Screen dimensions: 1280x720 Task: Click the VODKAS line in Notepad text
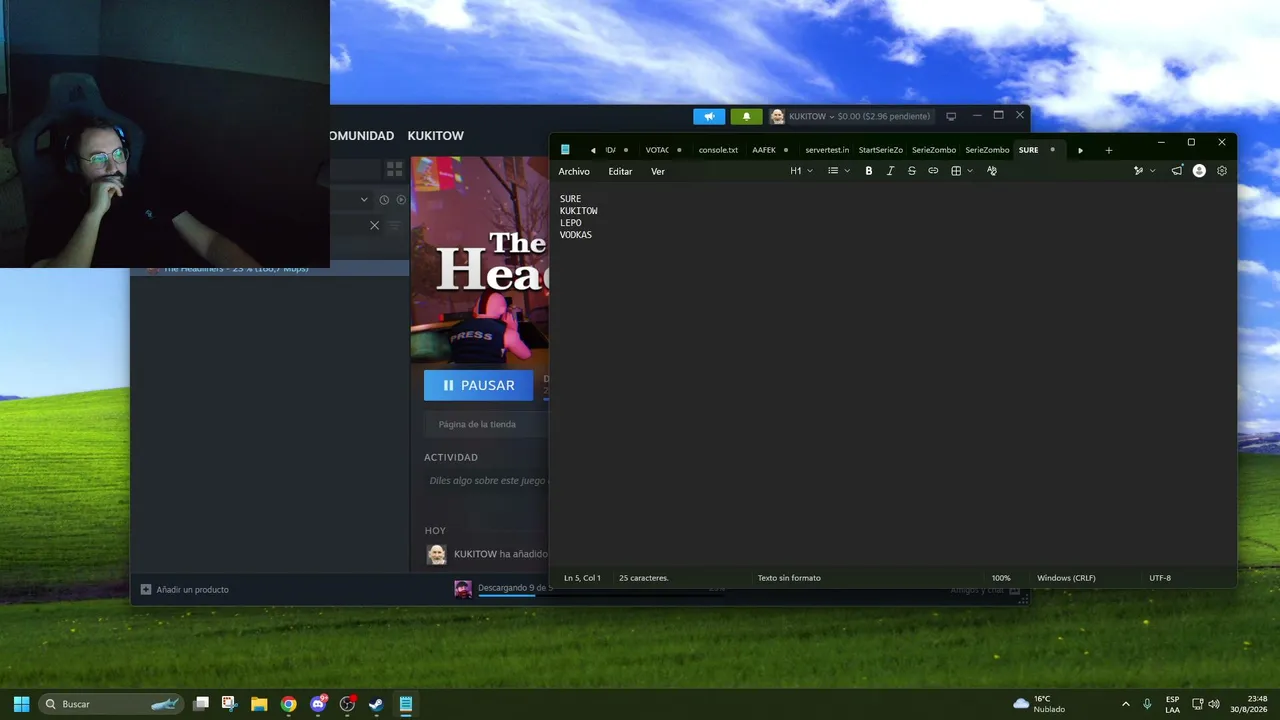pyautogui.click(x=576, y=235)
